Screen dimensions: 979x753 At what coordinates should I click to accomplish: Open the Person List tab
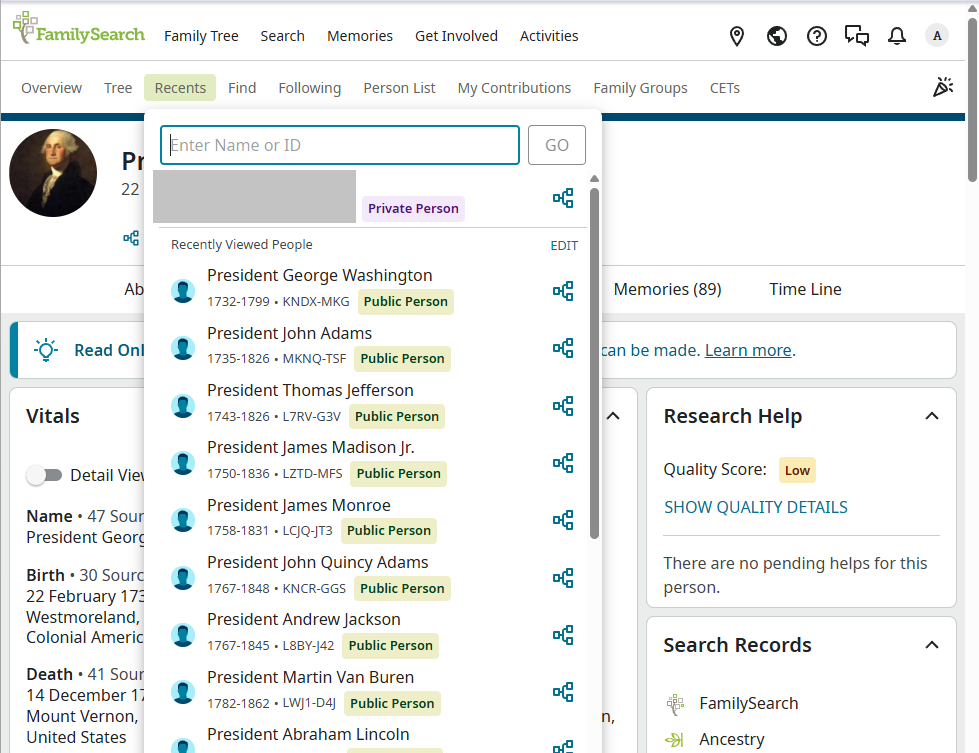tap(399, 88)
